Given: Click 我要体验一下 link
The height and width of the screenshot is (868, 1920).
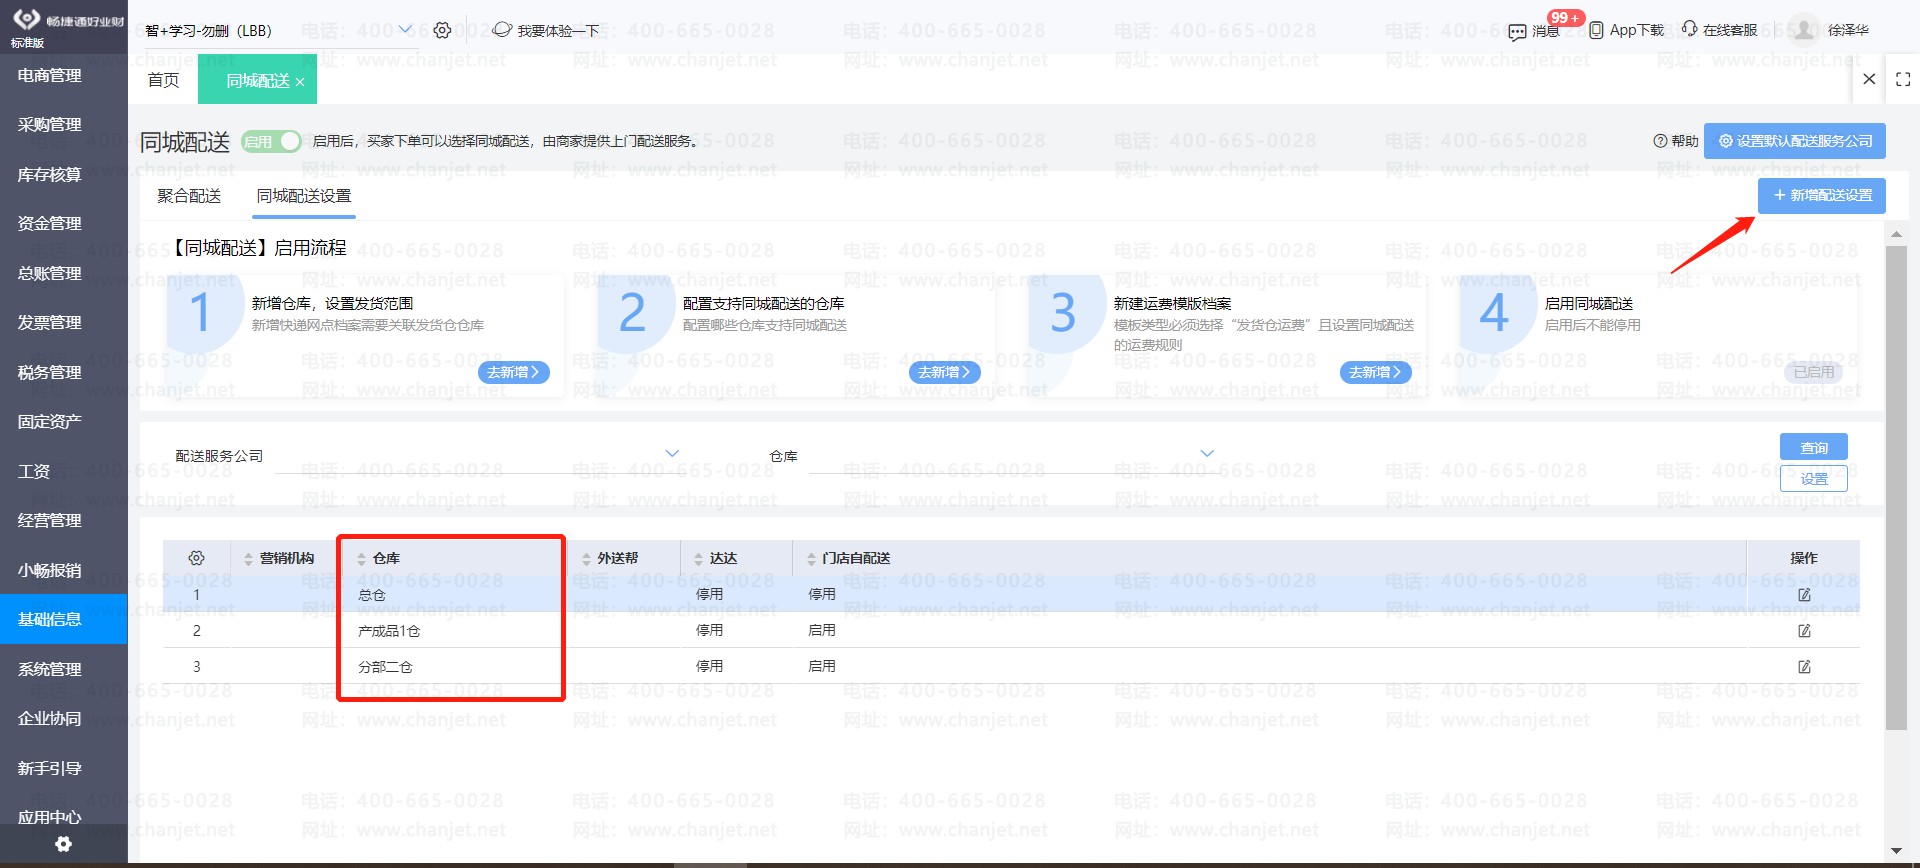Looking at the screenshot, I should click(547, 30).
